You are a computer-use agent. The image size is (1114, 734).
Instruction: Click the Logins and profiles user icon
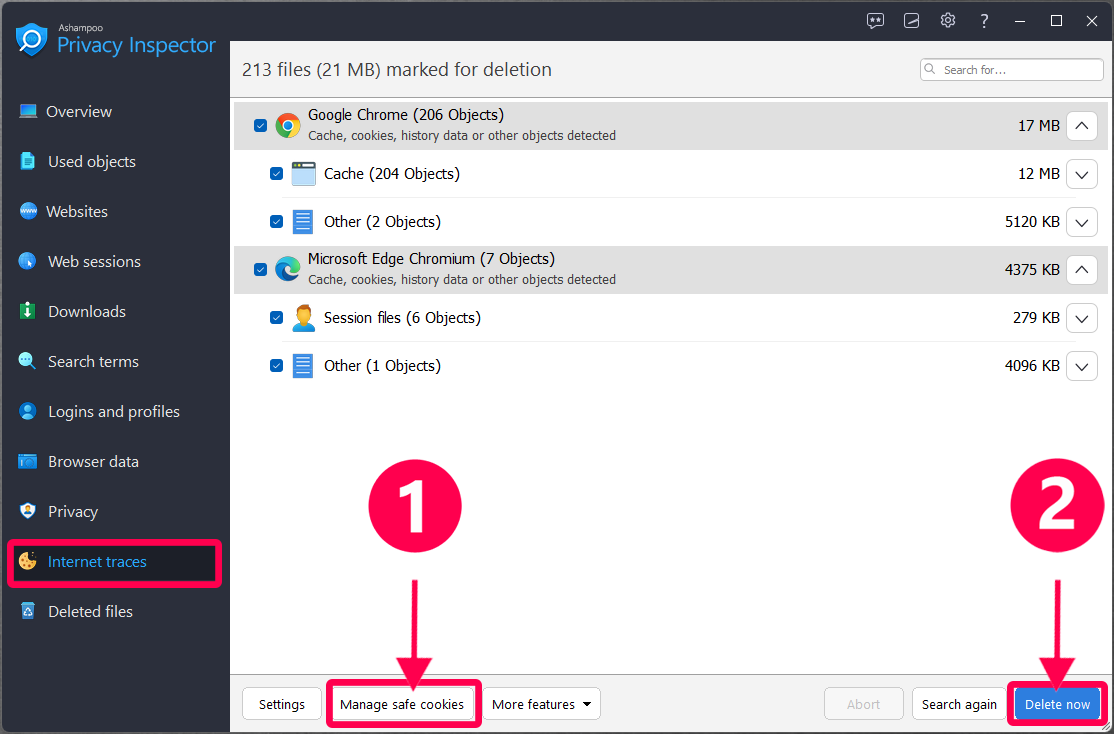point(28,411)
